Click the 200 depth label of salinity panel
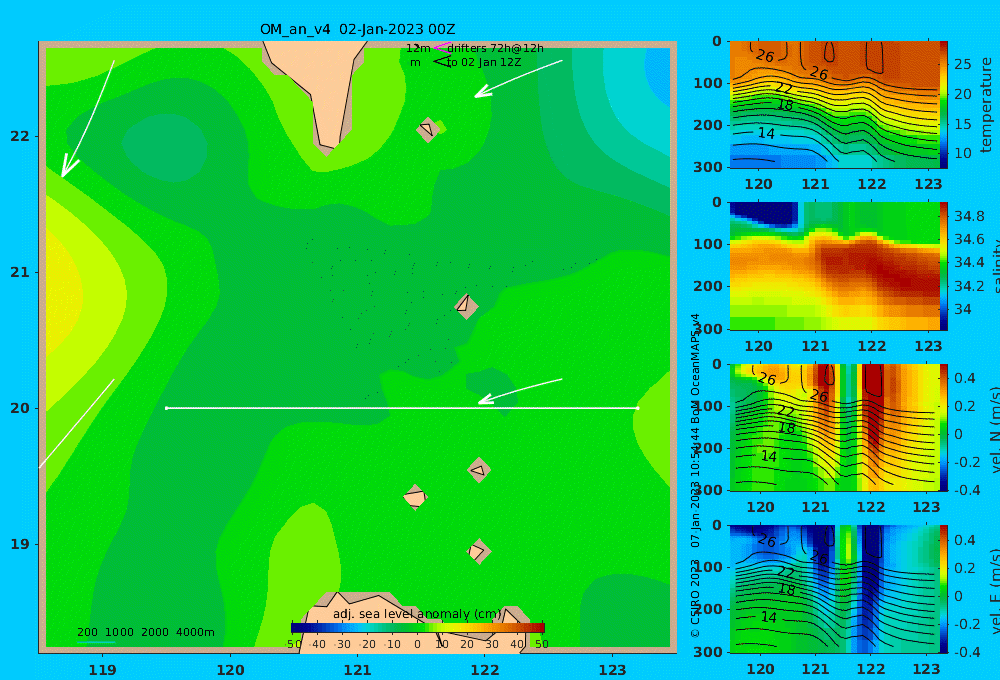The height and width of the screenshot is (680, 1000). pos(708,286)
